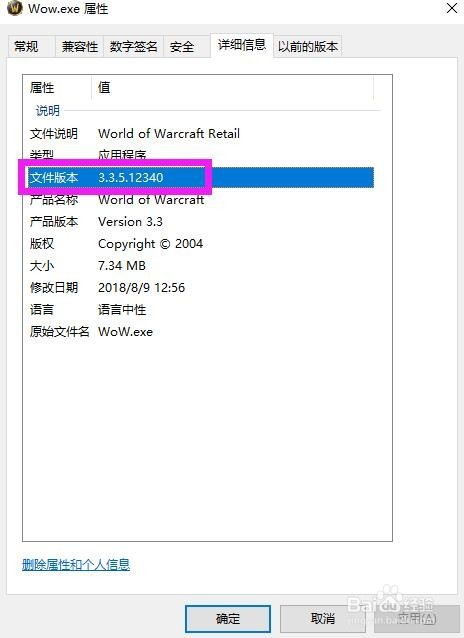Image resolution: width=464 pixels, height=638 pixels.
Task: Open 删除属性和个人信息 link
Action: pyautogui.click(x=76, y=564)
